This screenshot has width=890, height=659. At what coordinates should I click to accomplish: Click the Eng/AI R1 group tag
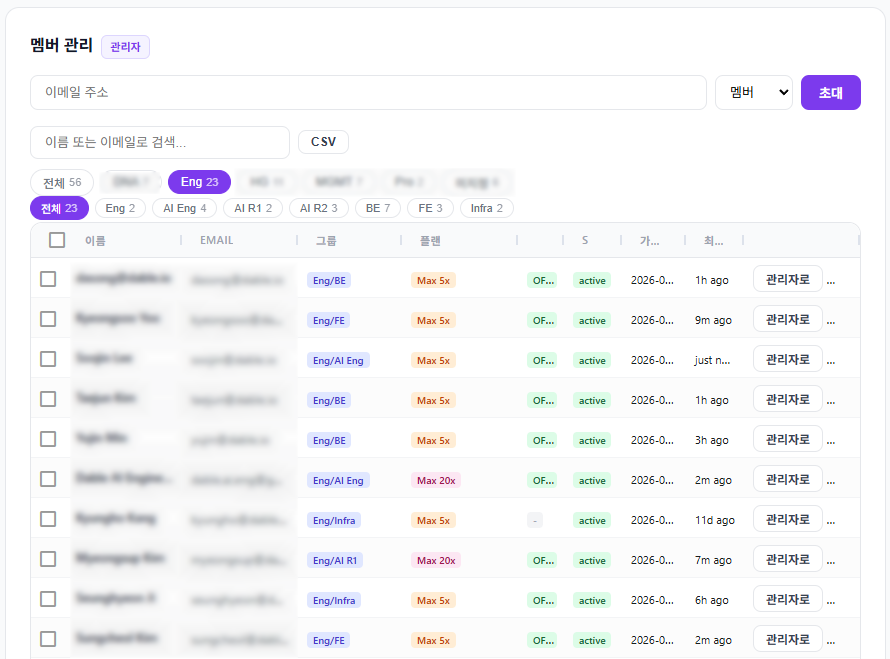coord(335,560)
